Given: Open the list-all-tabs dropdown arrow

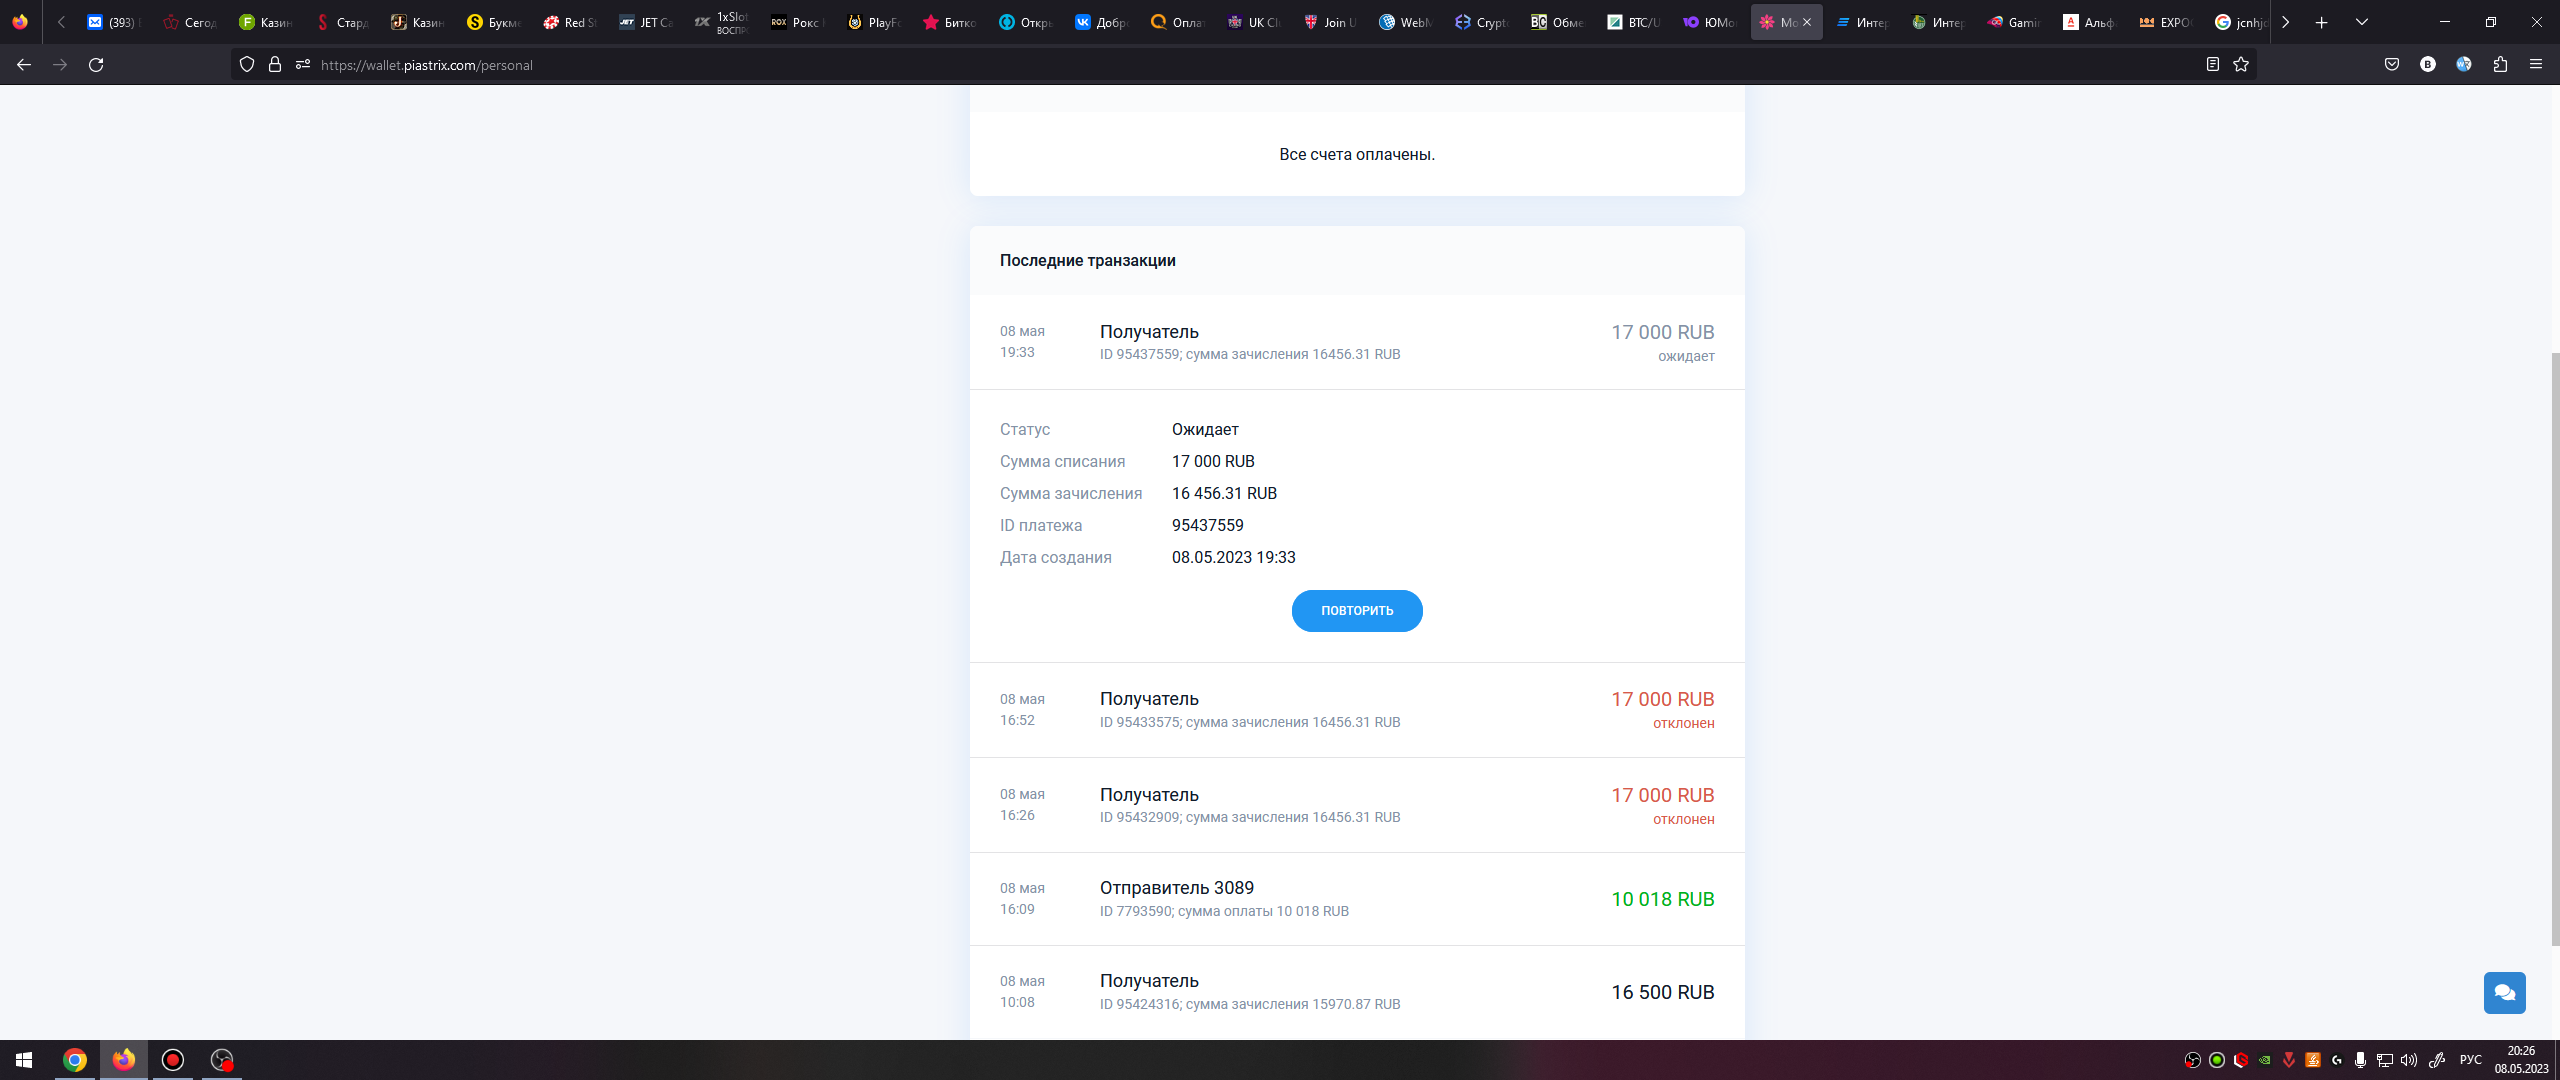Looking at the screenshot, I should (2361, 22).
